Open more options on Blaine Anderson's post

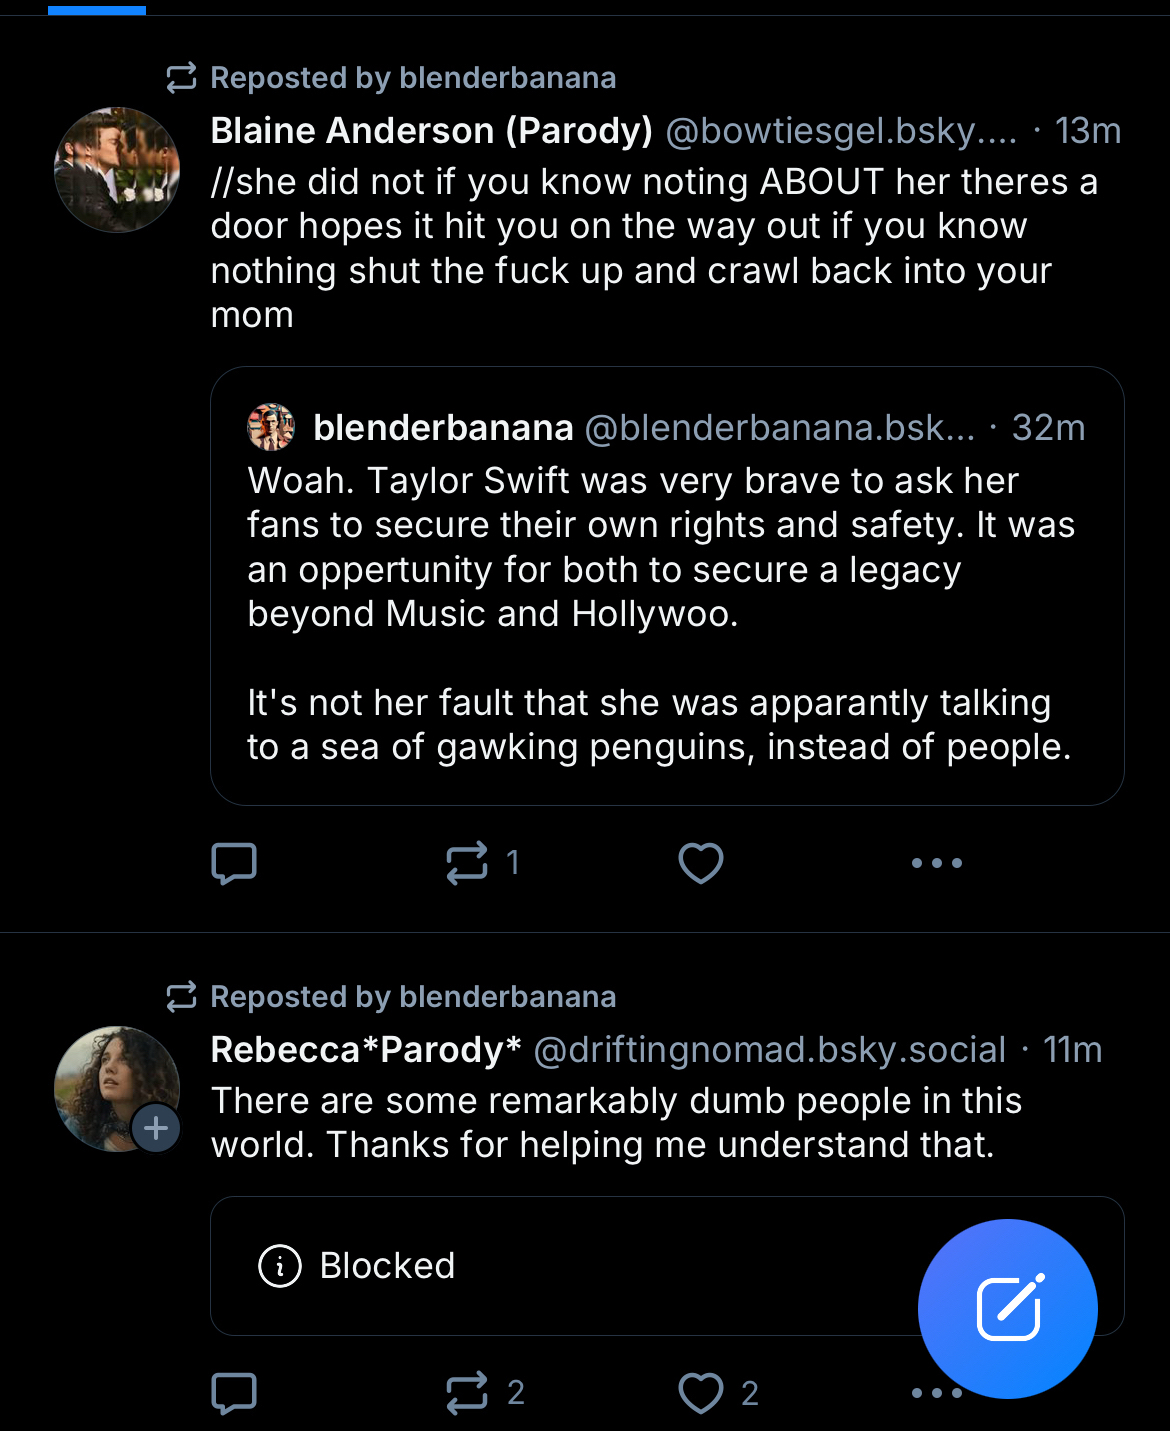click(936, 863)
